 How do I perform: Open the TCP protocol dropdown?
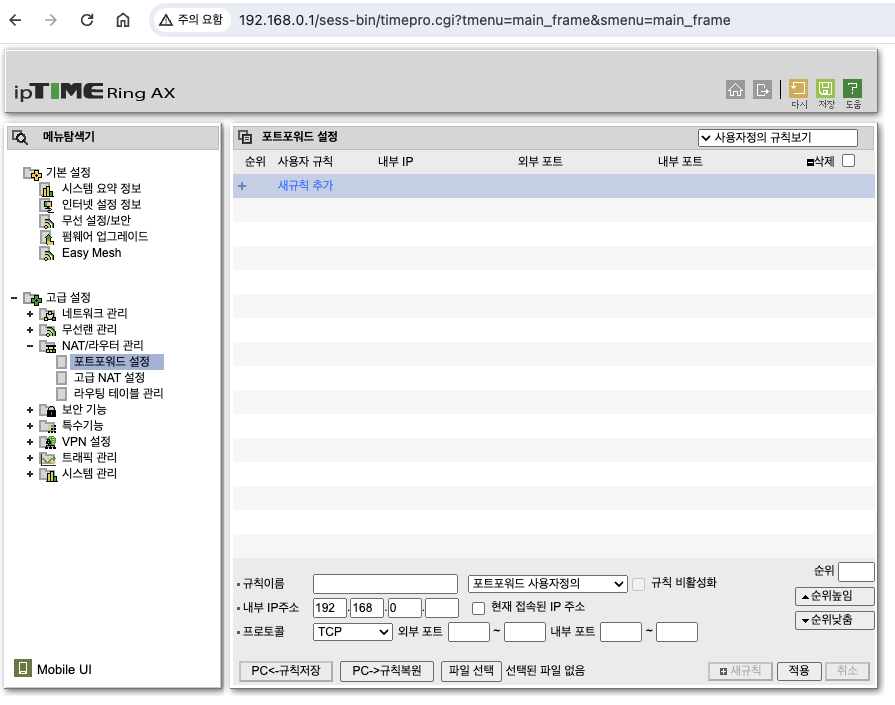(352, 632)
